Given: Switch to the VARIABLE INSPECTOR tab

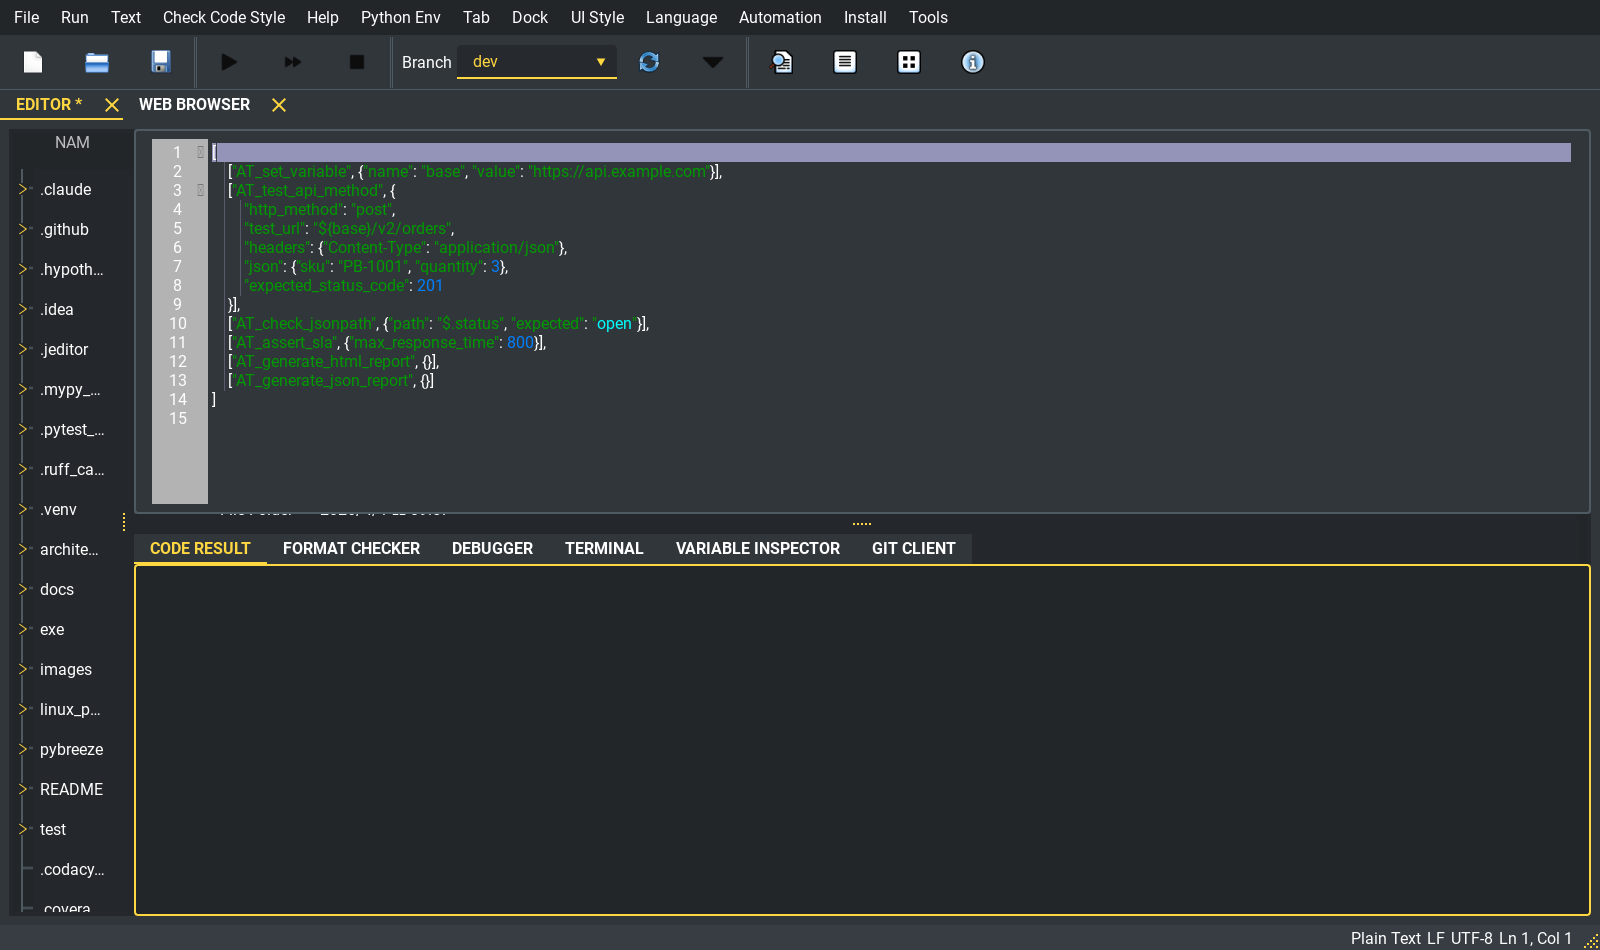Looking at the screenshot, I should [758, 548].
